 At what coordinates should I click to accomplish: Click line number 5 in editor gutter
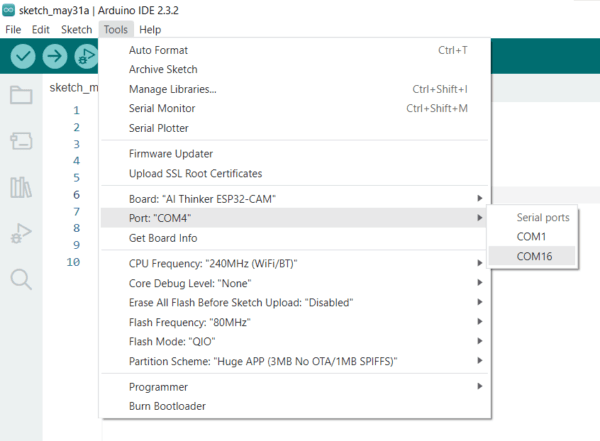coord(77,178)
